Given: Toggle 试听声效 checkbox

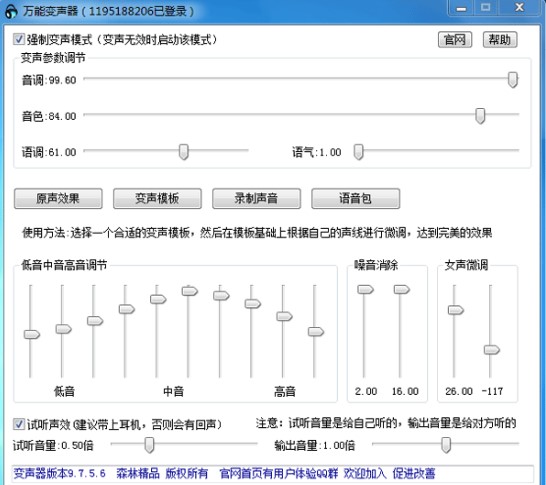Looking at the screenshot, I should coord(18,424).
